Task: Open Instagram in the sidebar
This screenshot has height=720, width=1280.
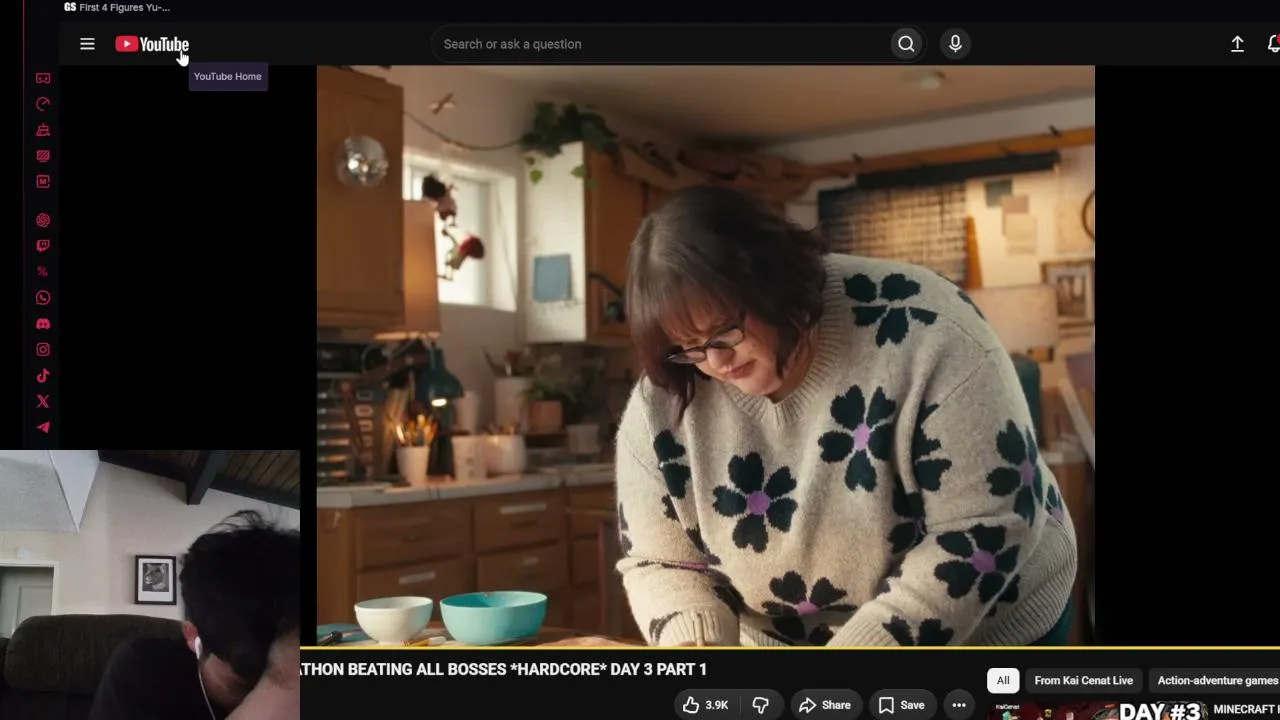Action: tap(43, 350)
